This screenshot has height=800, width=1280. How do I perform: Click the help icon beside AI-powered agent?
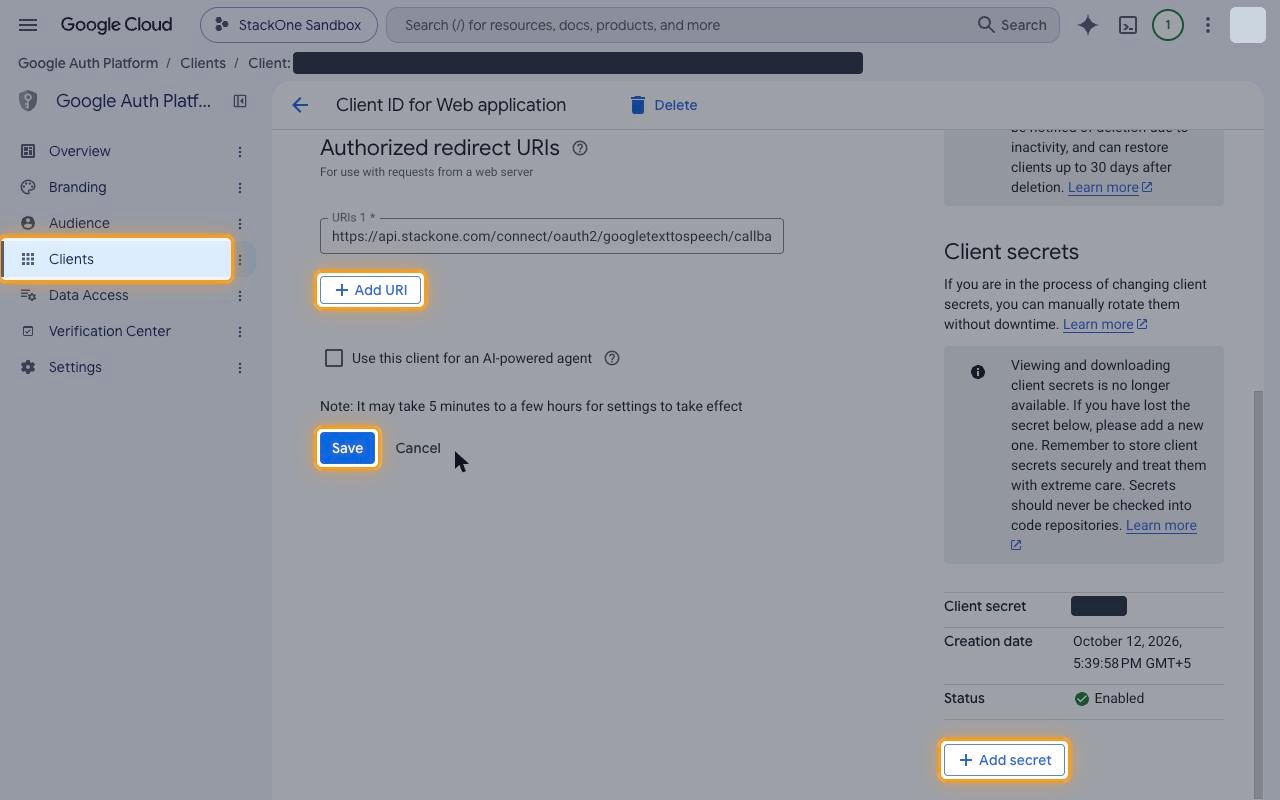coord(612,358)
